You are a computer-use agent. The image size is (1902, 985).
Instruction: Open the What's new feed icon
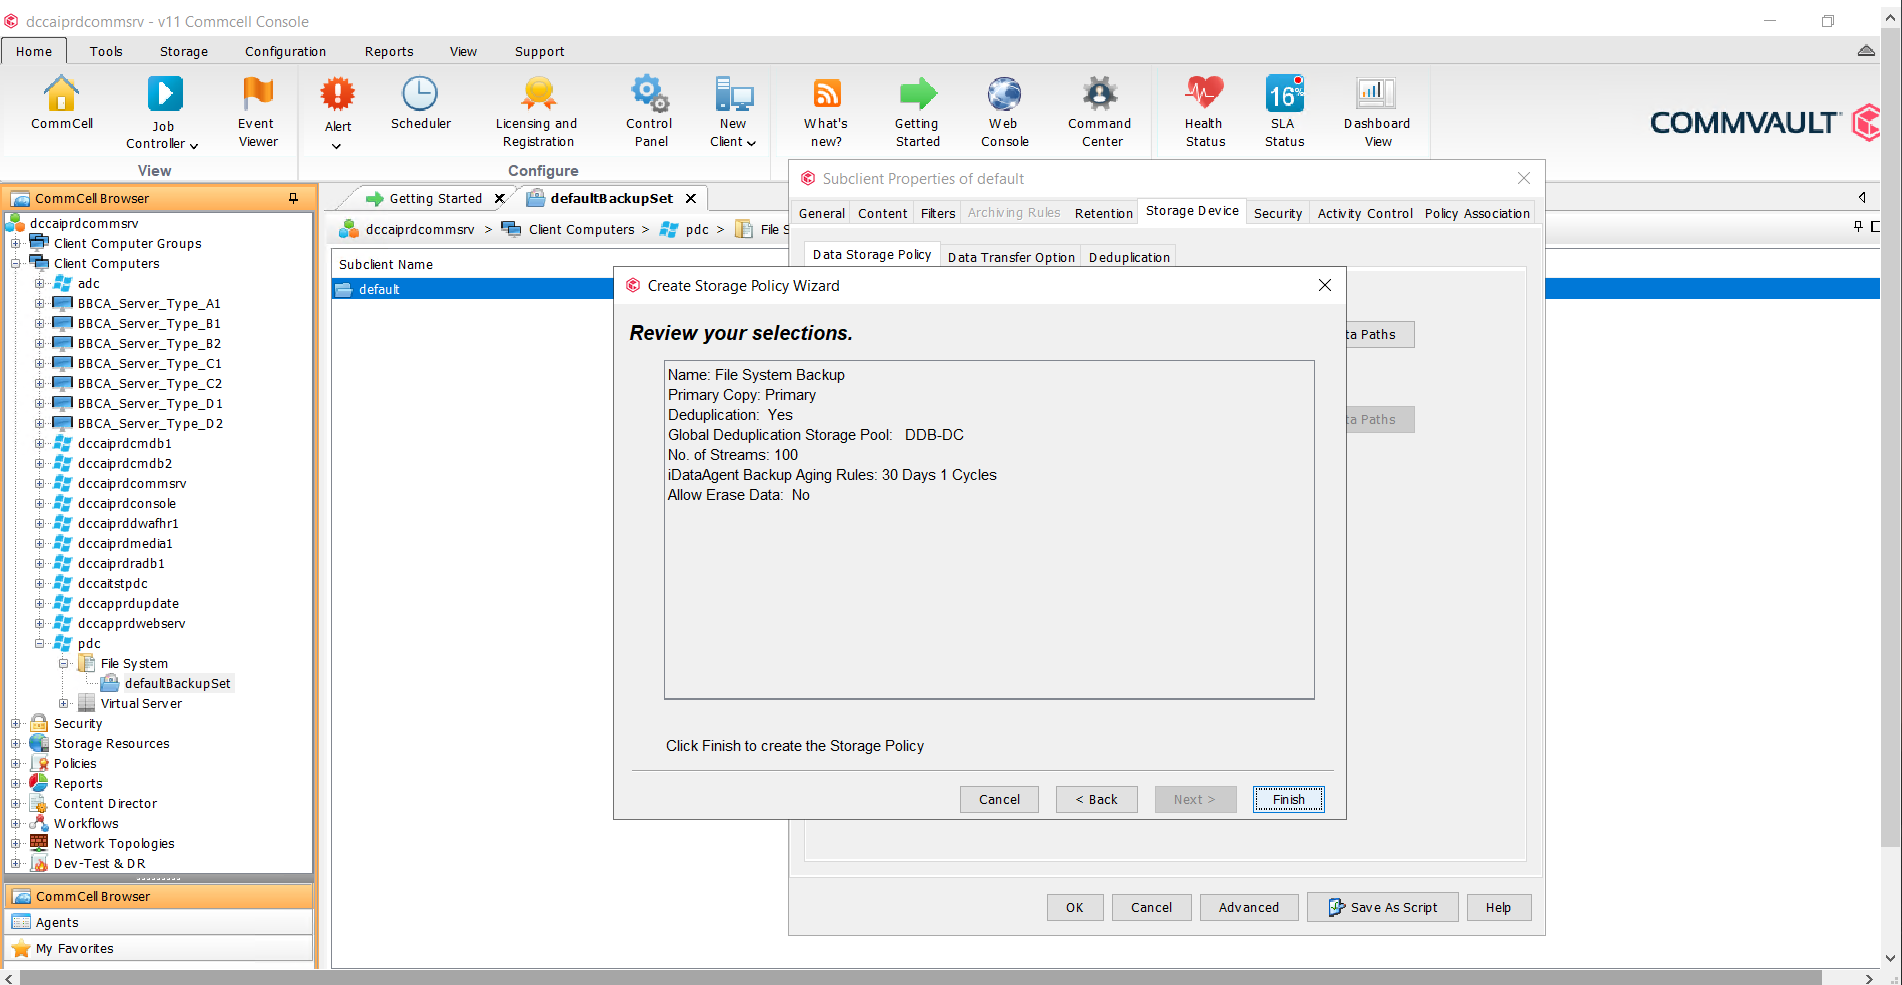pos(827,94)
